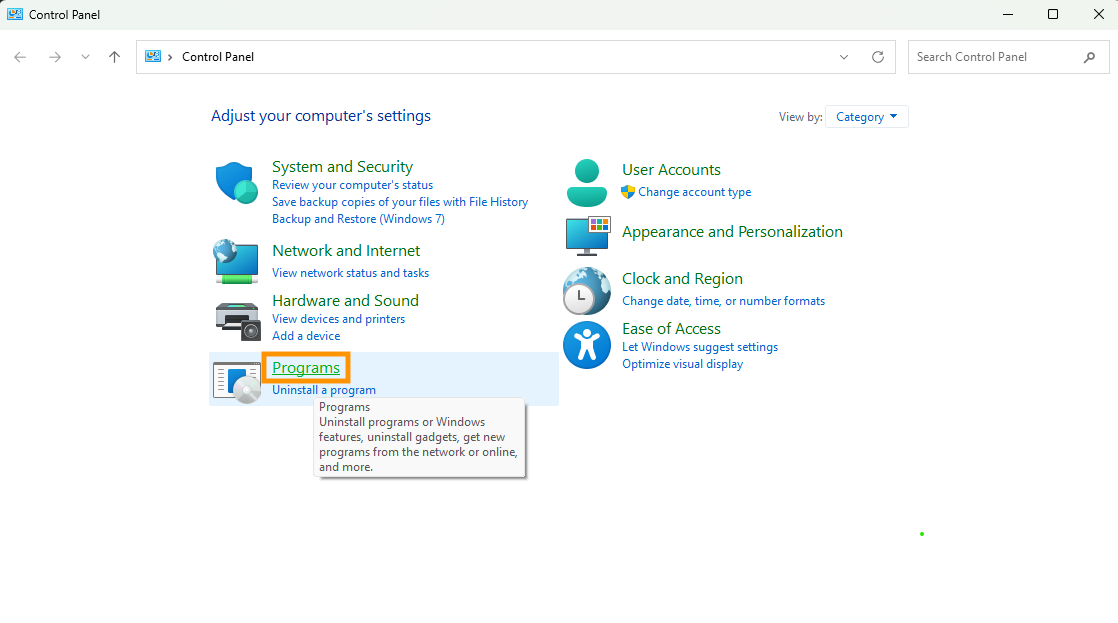This screenshot has height=623, width=1118.
Task: Expand the breadcrumb chevron before Control Panel
Action: tap(170, 57)
